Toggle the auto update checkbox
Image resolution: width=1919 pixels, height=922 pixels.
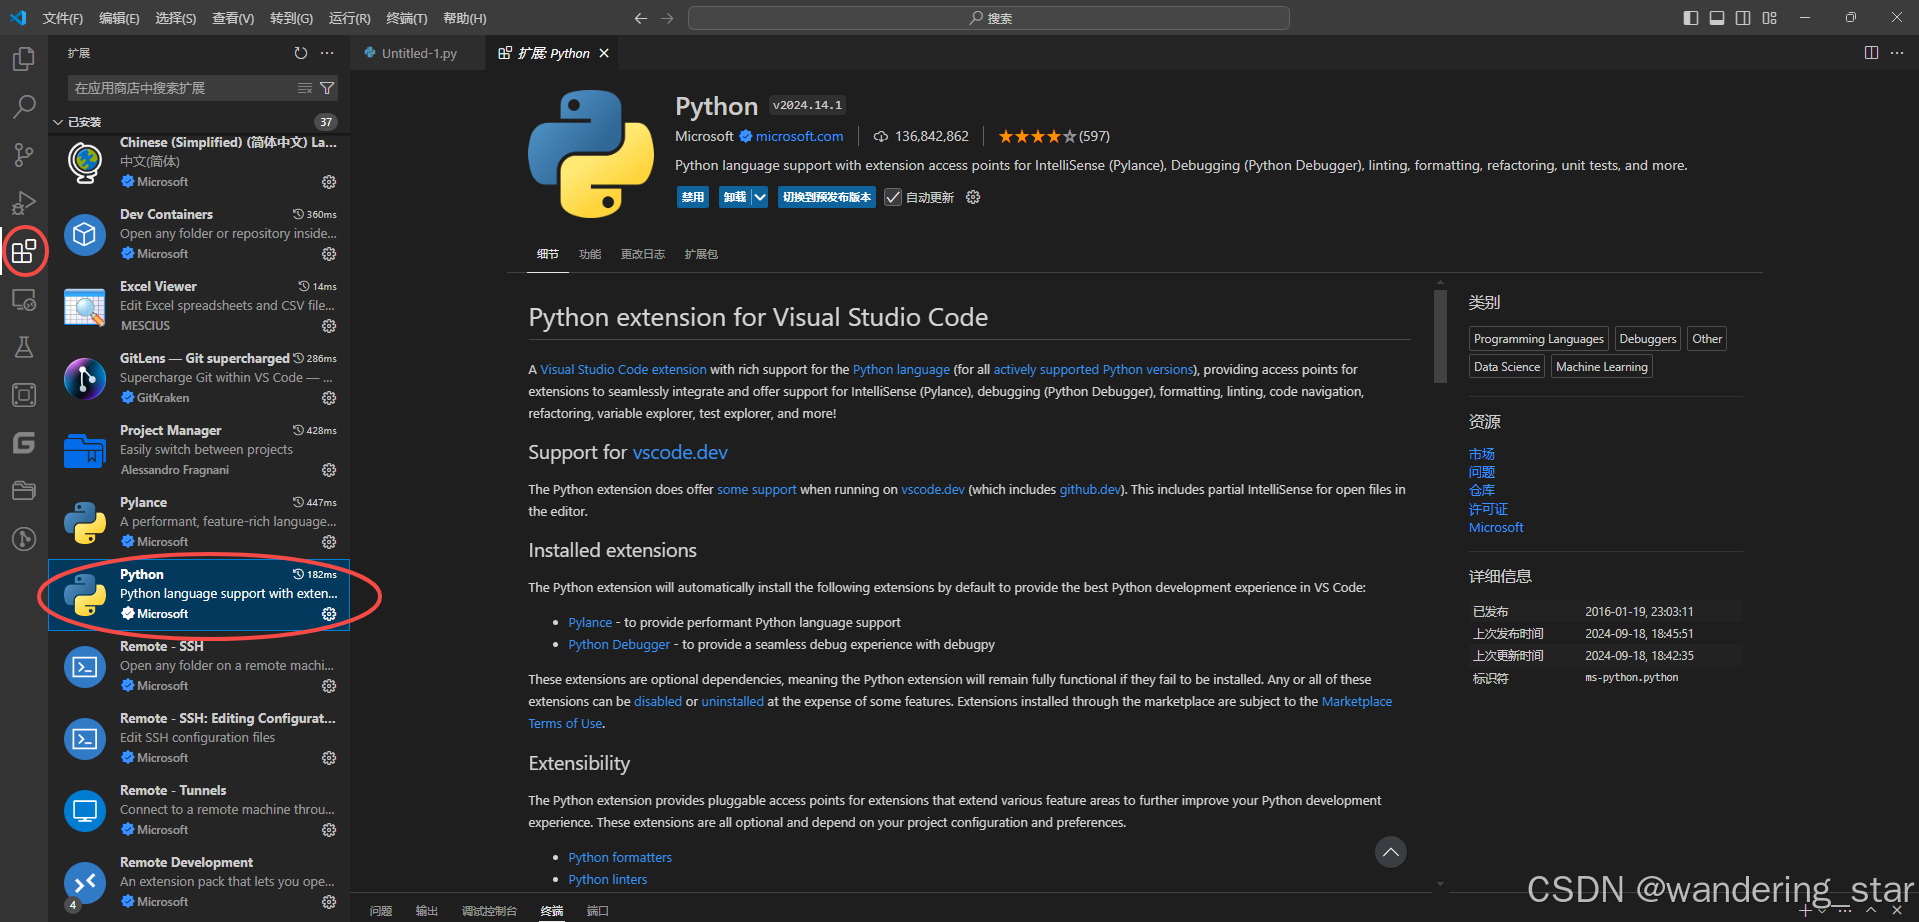coord(893,197)
